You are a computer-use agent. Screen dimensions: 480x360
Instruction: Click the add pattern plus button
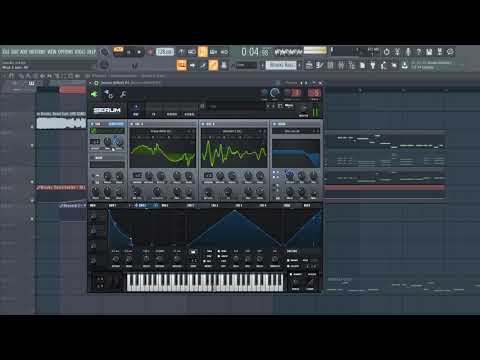[x=300, y=65]
